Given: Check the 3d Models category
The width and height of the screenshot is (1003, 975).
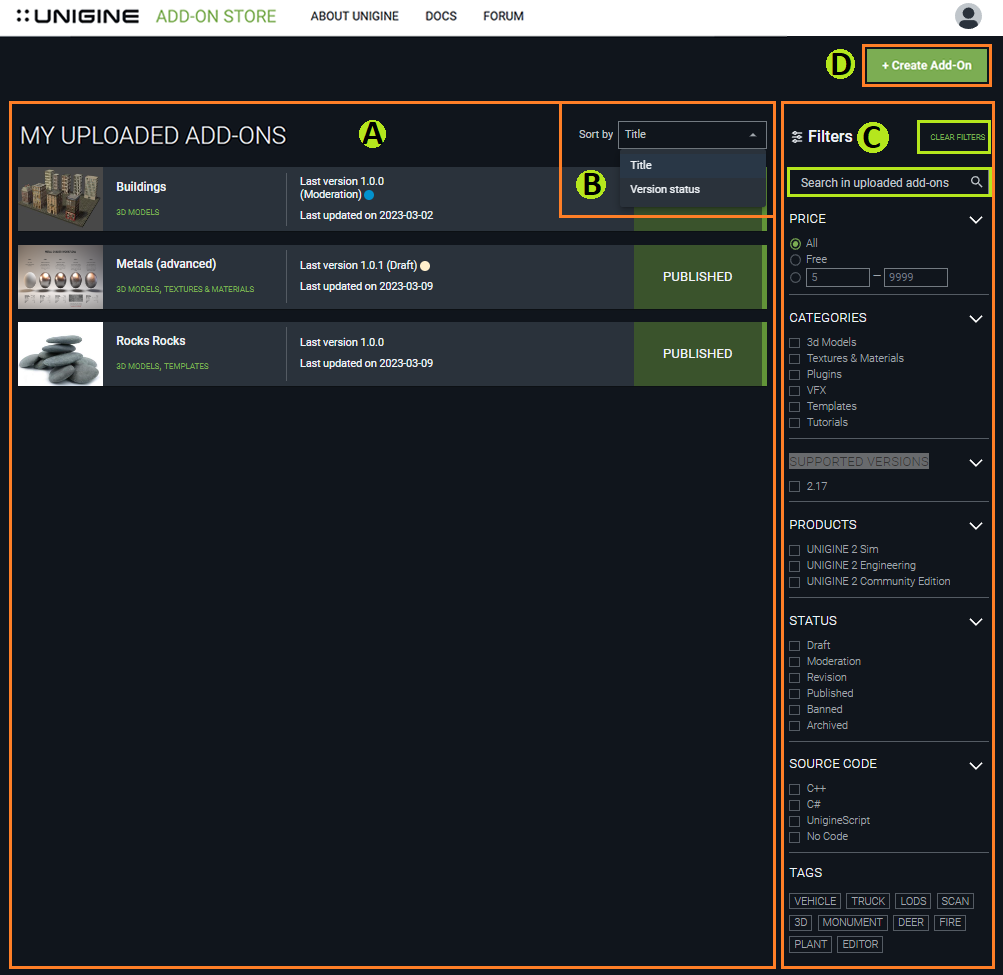Looking at the screenshot, I should click(794, 343).
